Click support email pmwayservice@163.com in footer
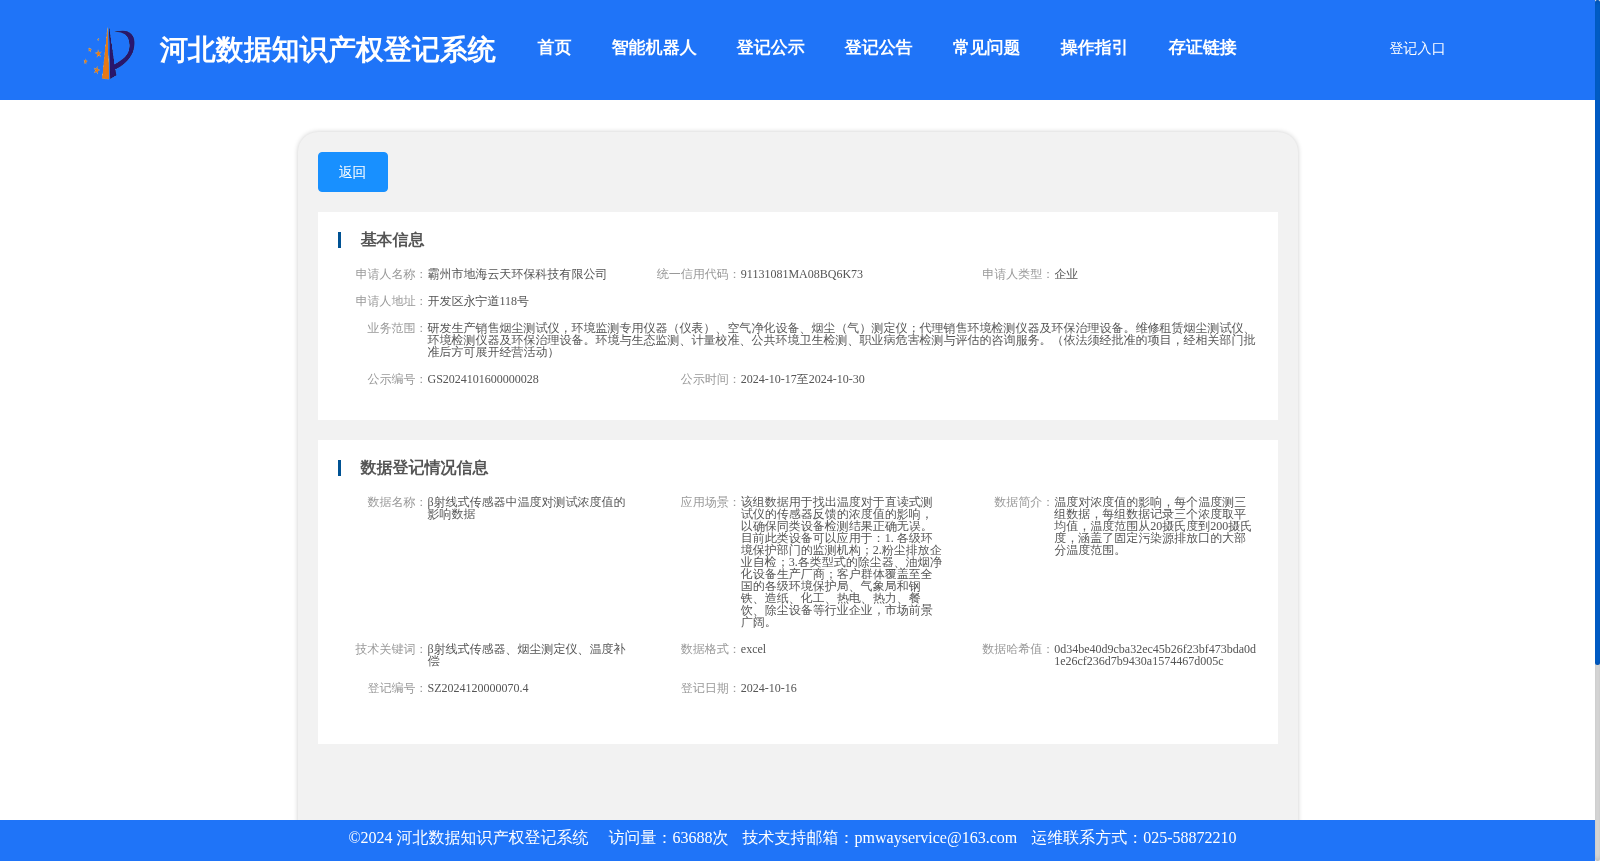 935,838
